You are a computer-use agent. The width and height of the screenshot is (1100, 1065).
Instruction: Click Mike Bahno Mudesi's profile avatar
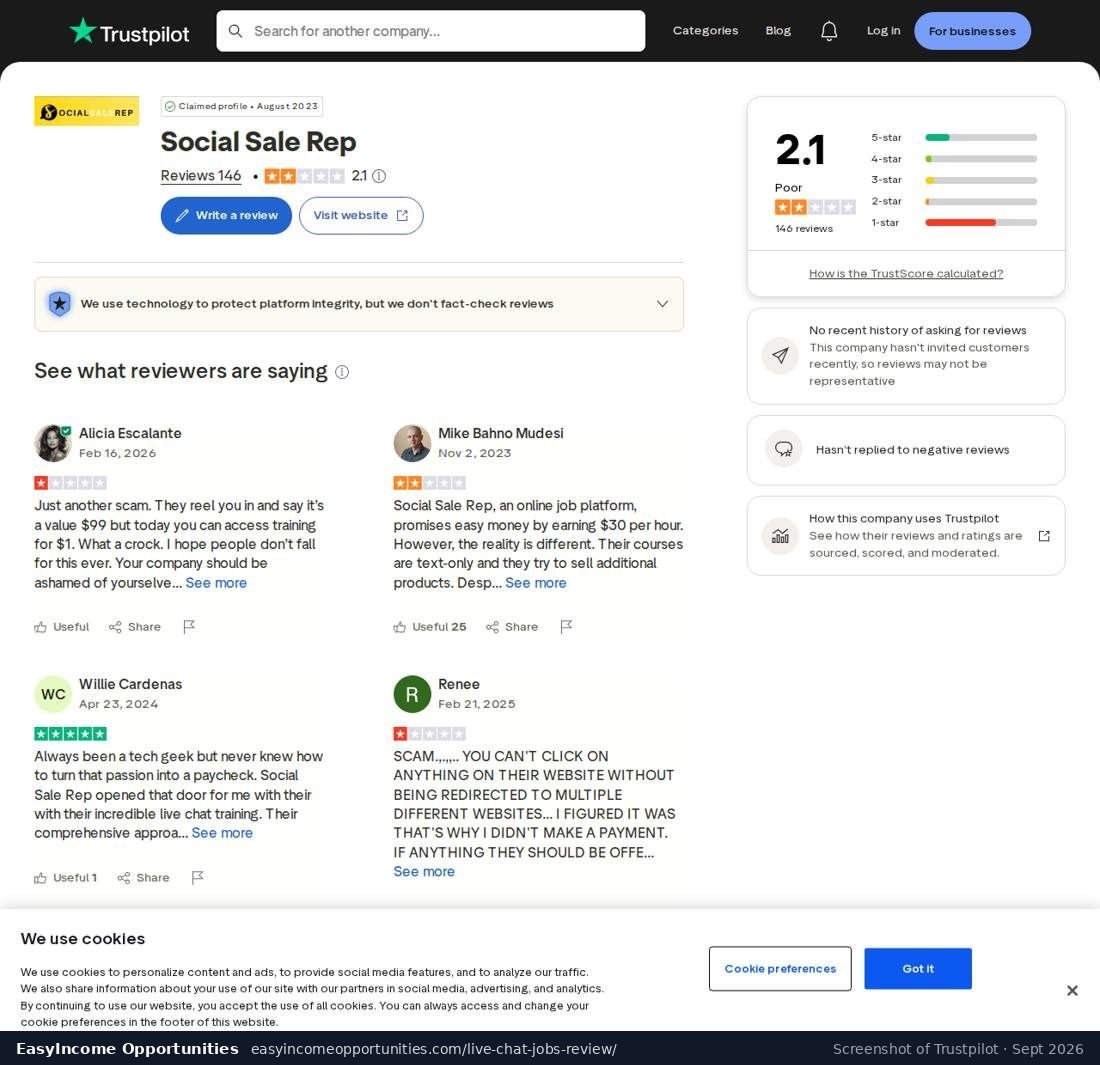click(x=412, y=443)
